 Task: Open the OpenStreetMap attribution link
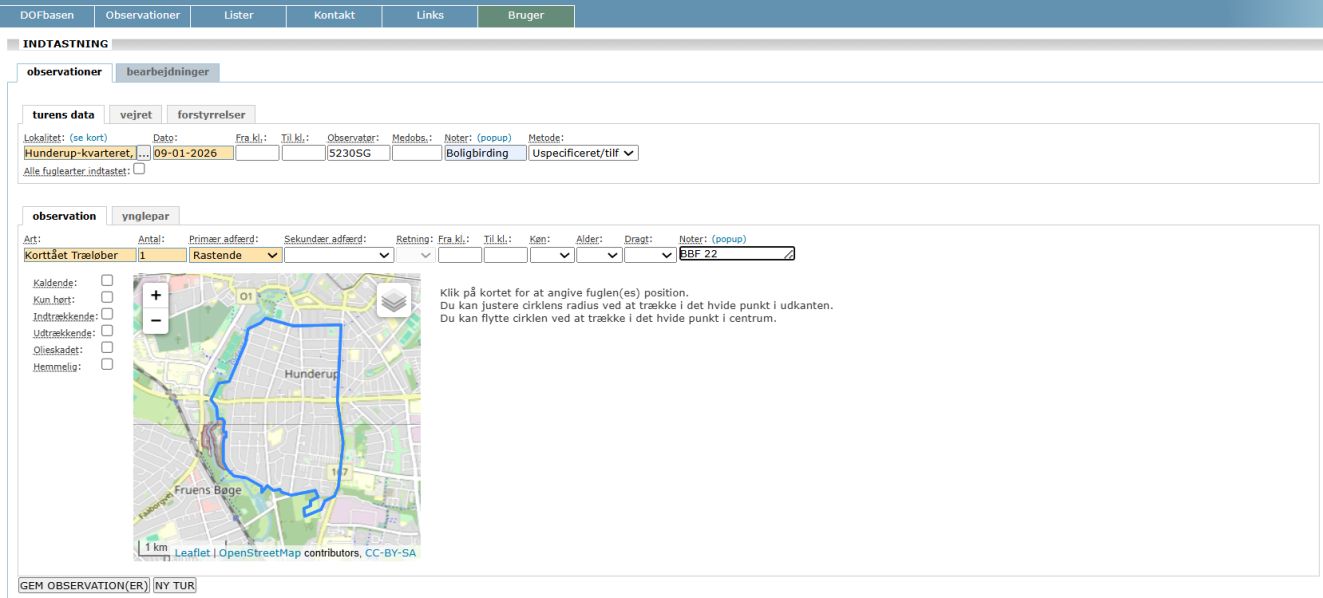260,553
